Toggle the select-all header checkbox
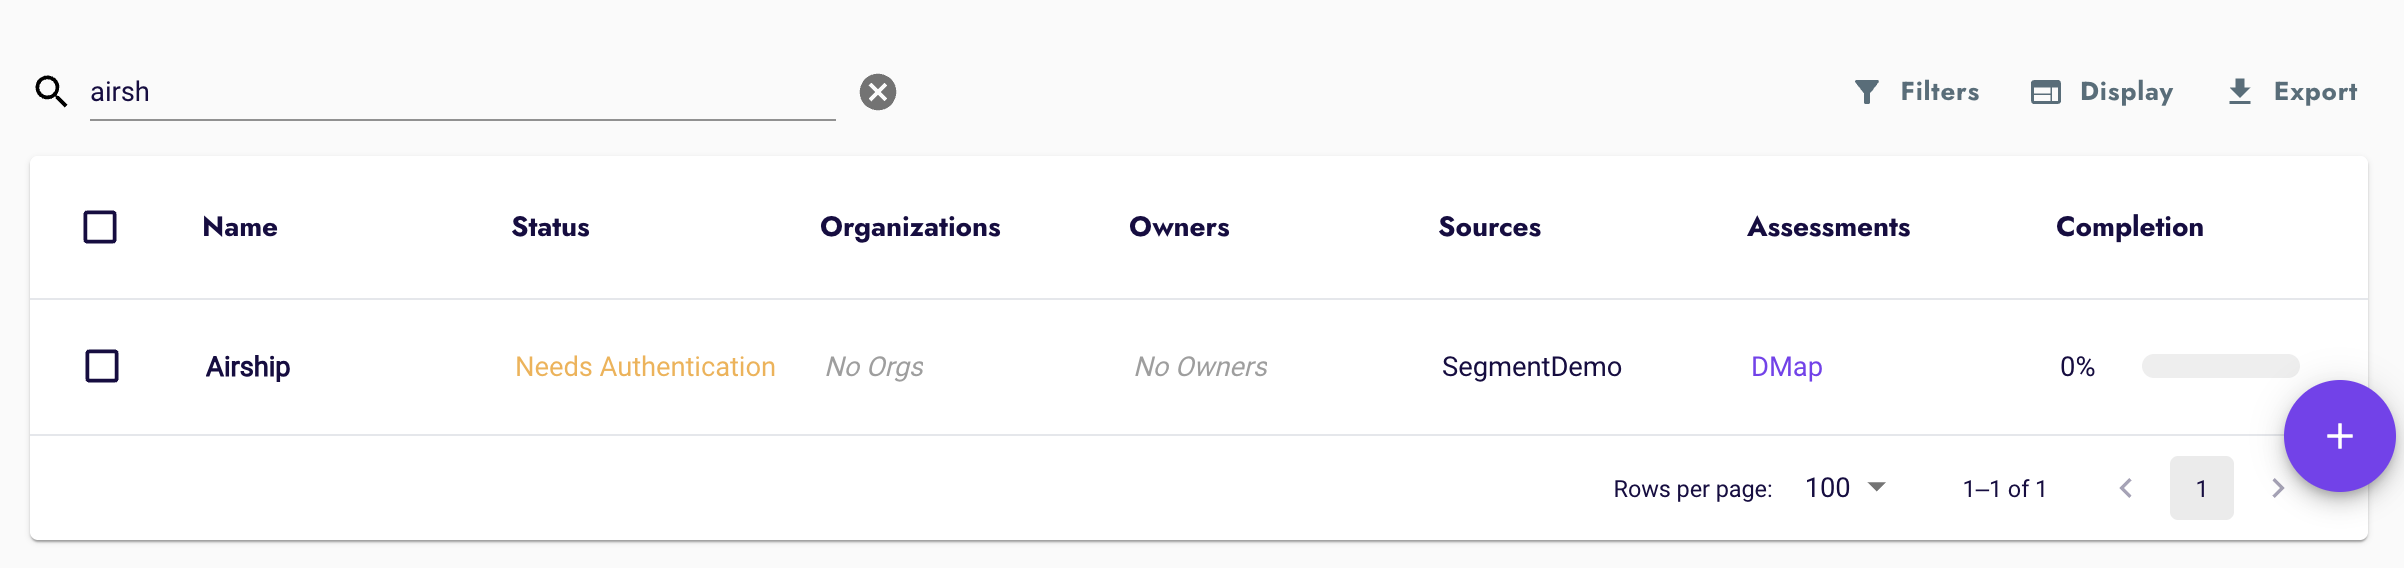Viewport: 2404px width, 568px height. (100, 227)
